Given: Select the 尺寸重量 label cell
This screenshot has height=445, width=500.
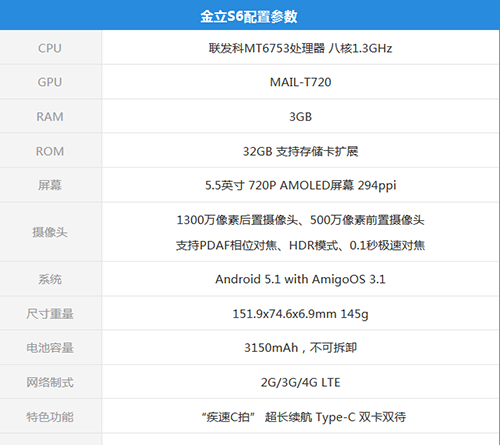Looking at the screenshot, I should click(50, 313).
